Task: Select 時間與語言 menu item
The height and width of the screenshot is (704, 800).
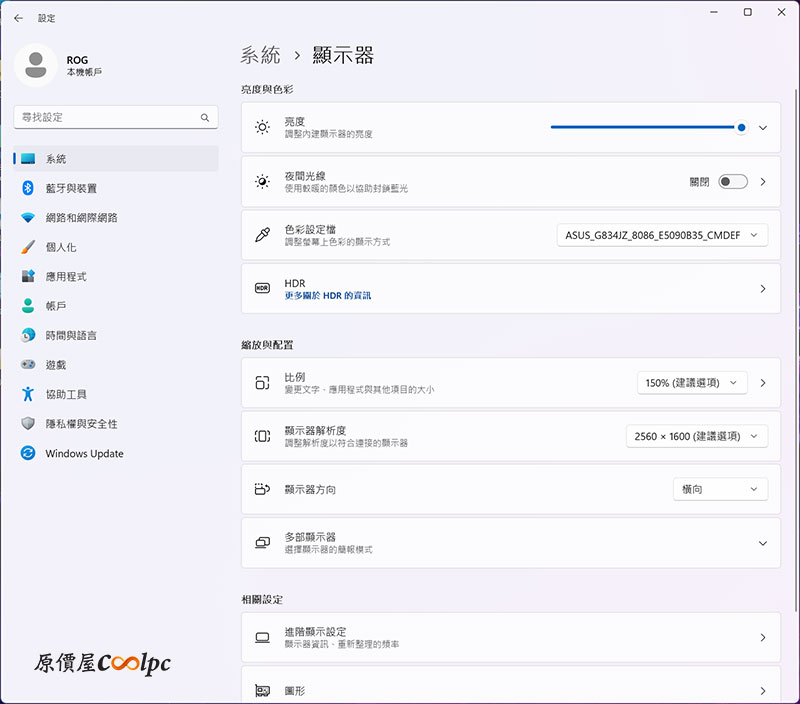Action: click(71, 336)
